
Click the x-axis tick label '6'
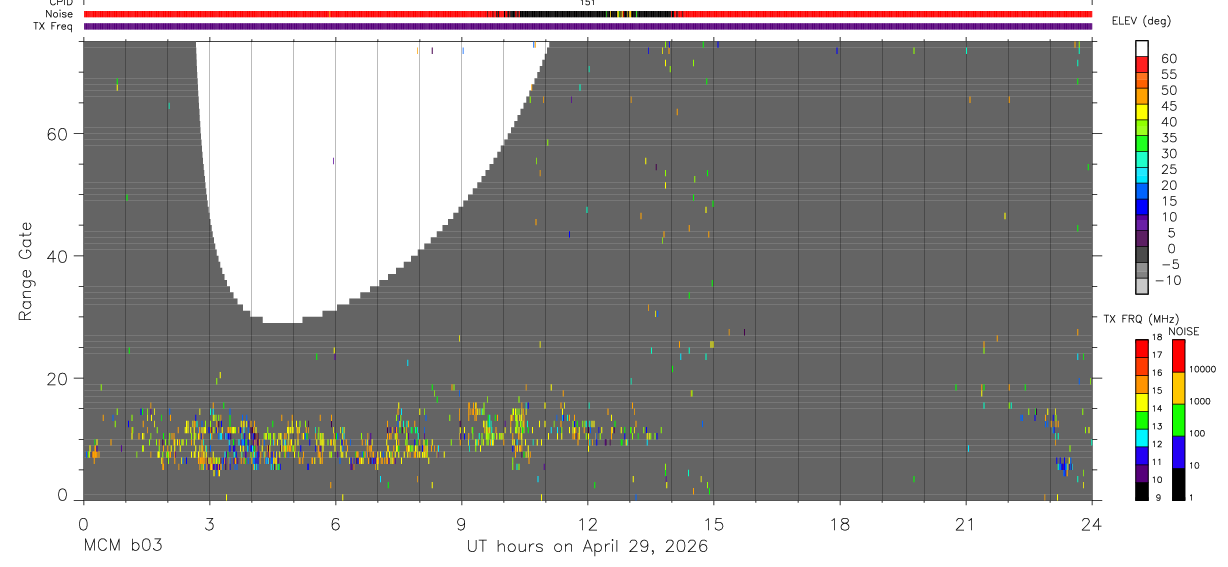coord(335,523)
